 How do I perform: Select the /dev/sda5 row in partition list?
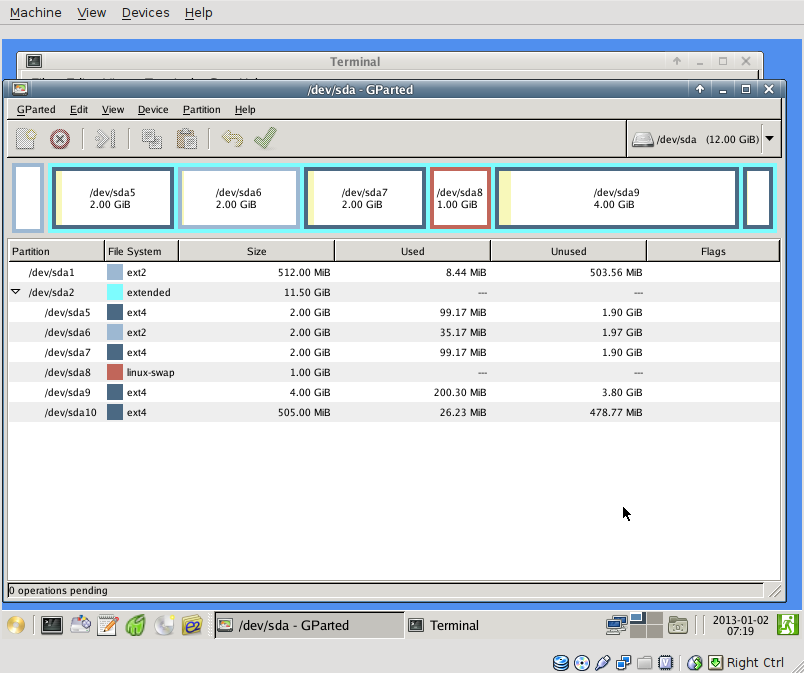[x=394, y=312]
